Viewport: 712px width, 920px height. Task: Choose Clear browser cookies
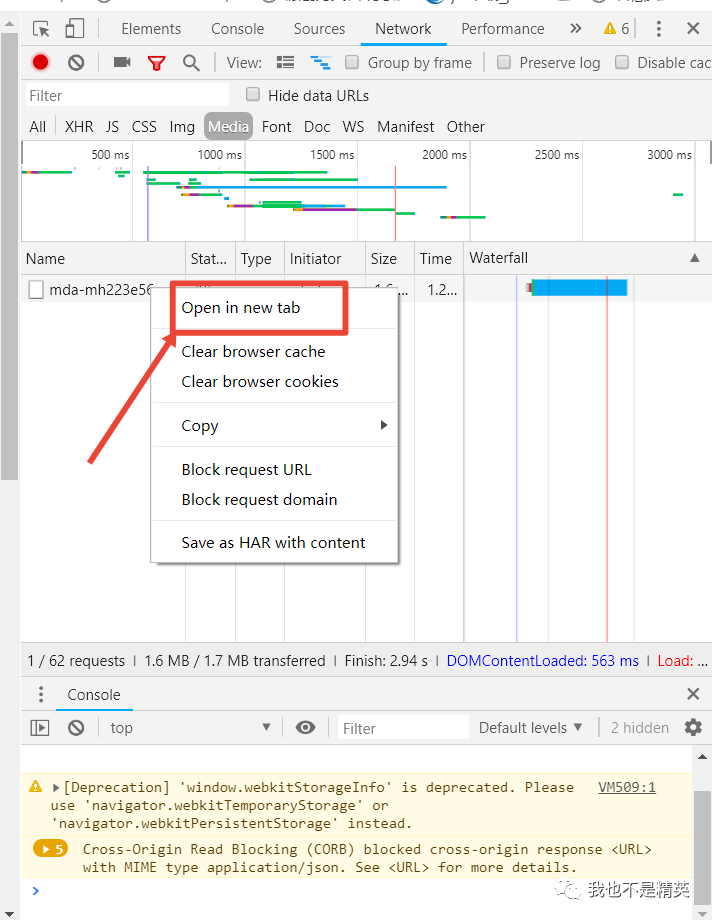tap(274, 381)
